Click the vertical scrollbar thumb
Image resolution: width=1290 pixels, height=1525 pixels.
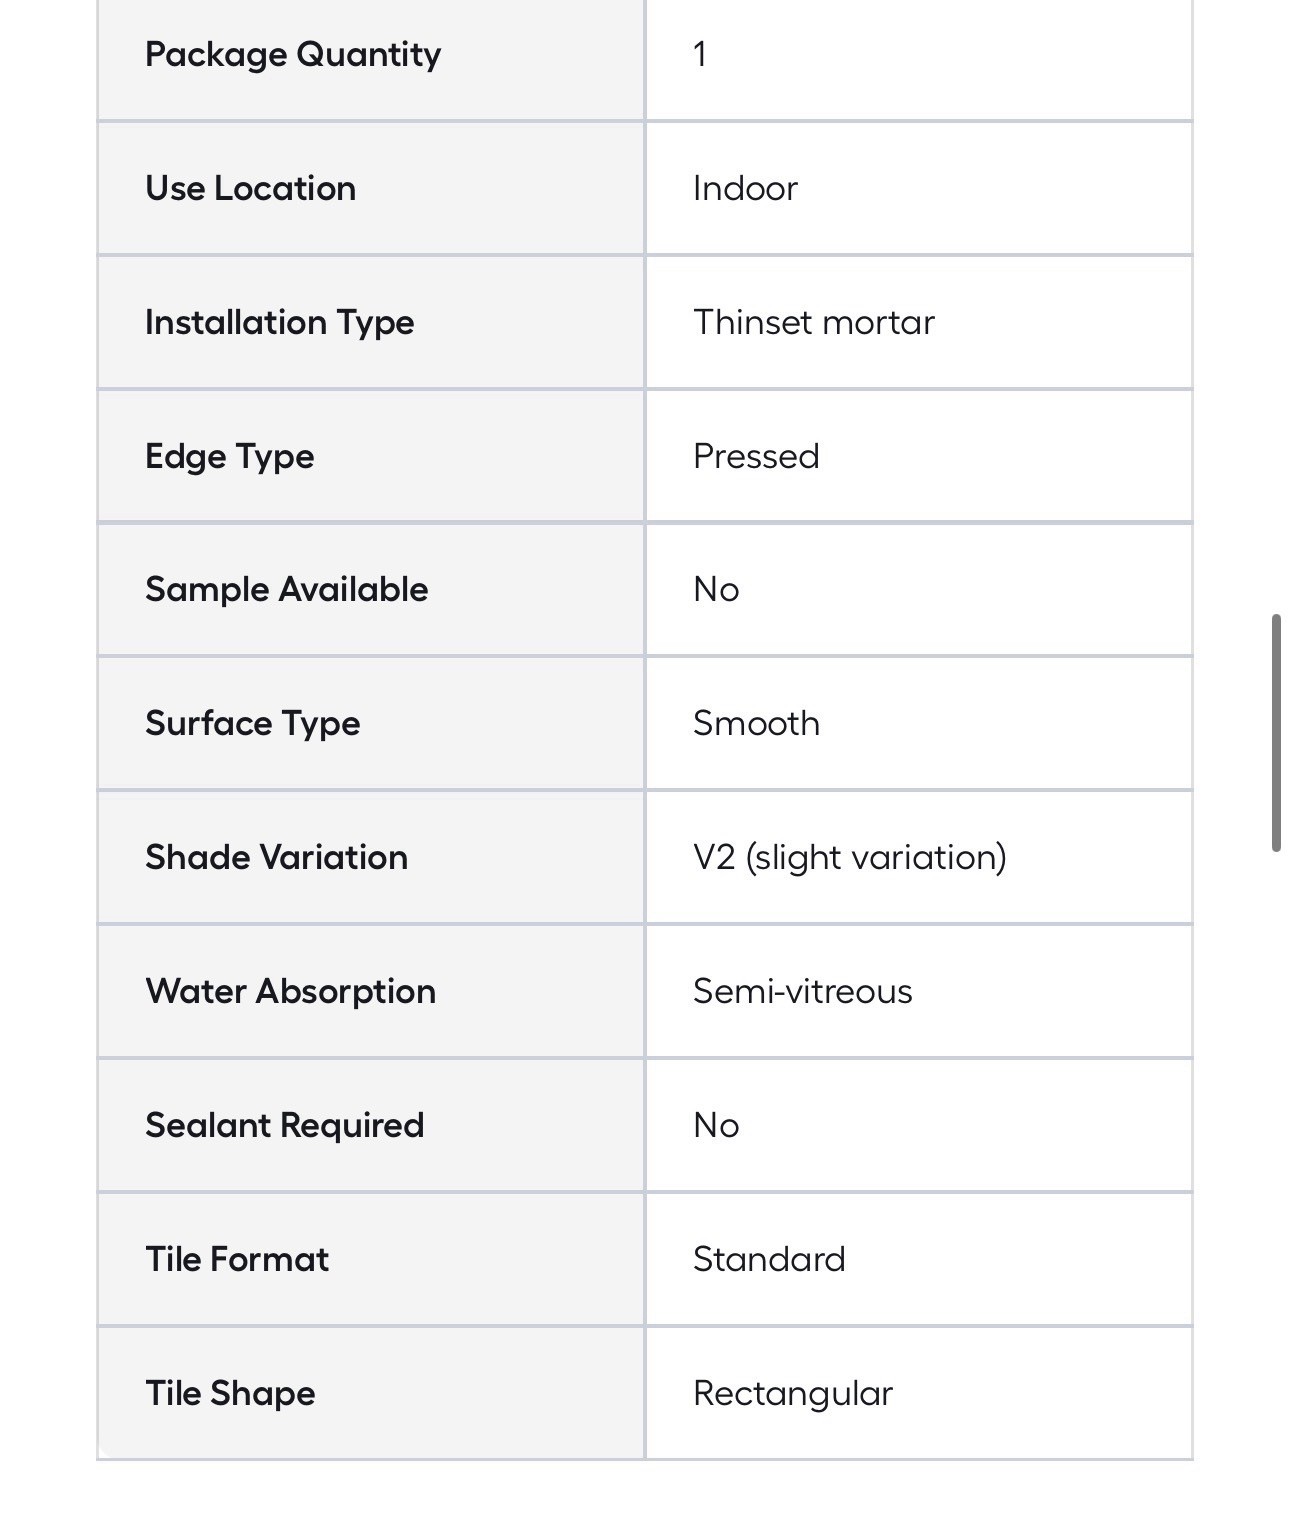click(1276, 733)
